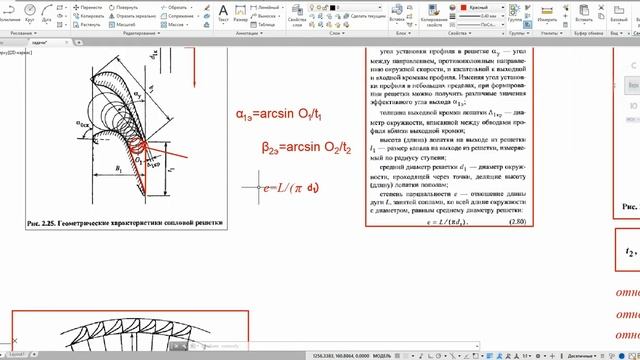The image size is (640, 360).
Task: Click the Base (Базовый) view icon
Action: (x=619, y=13)
